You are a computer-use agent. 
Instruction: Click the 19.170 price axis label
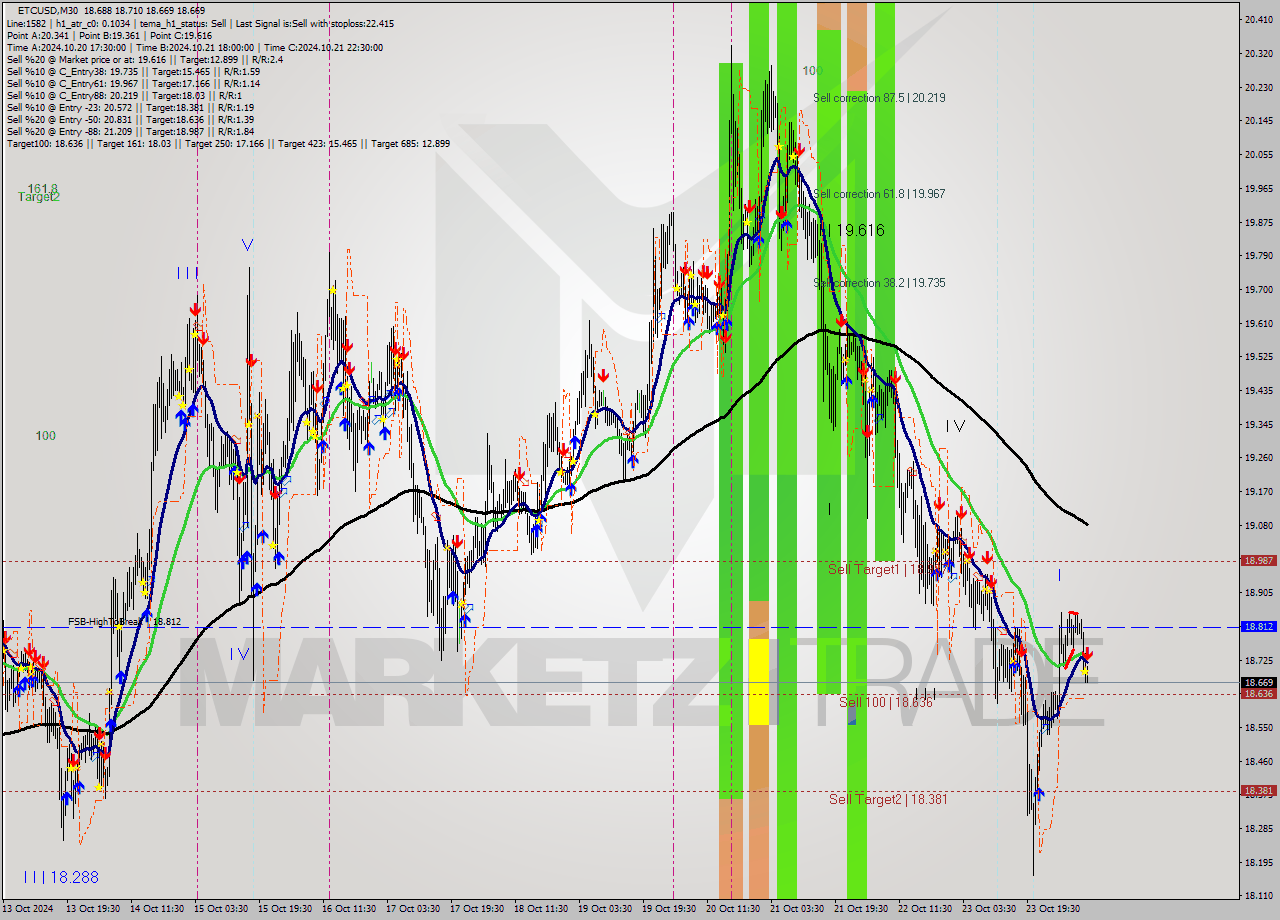(x=1257, y=492)
